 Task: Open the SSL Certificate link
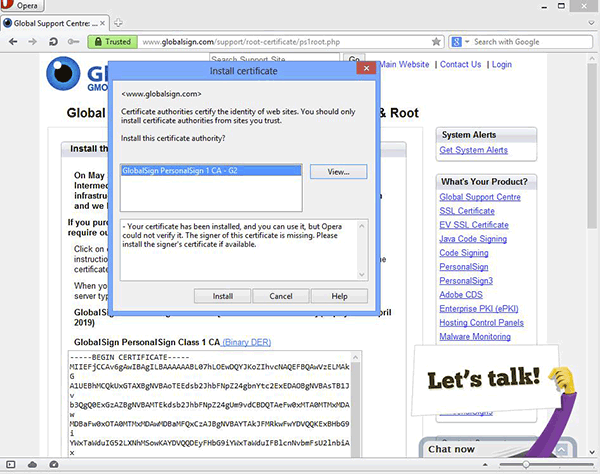(467, 211)
